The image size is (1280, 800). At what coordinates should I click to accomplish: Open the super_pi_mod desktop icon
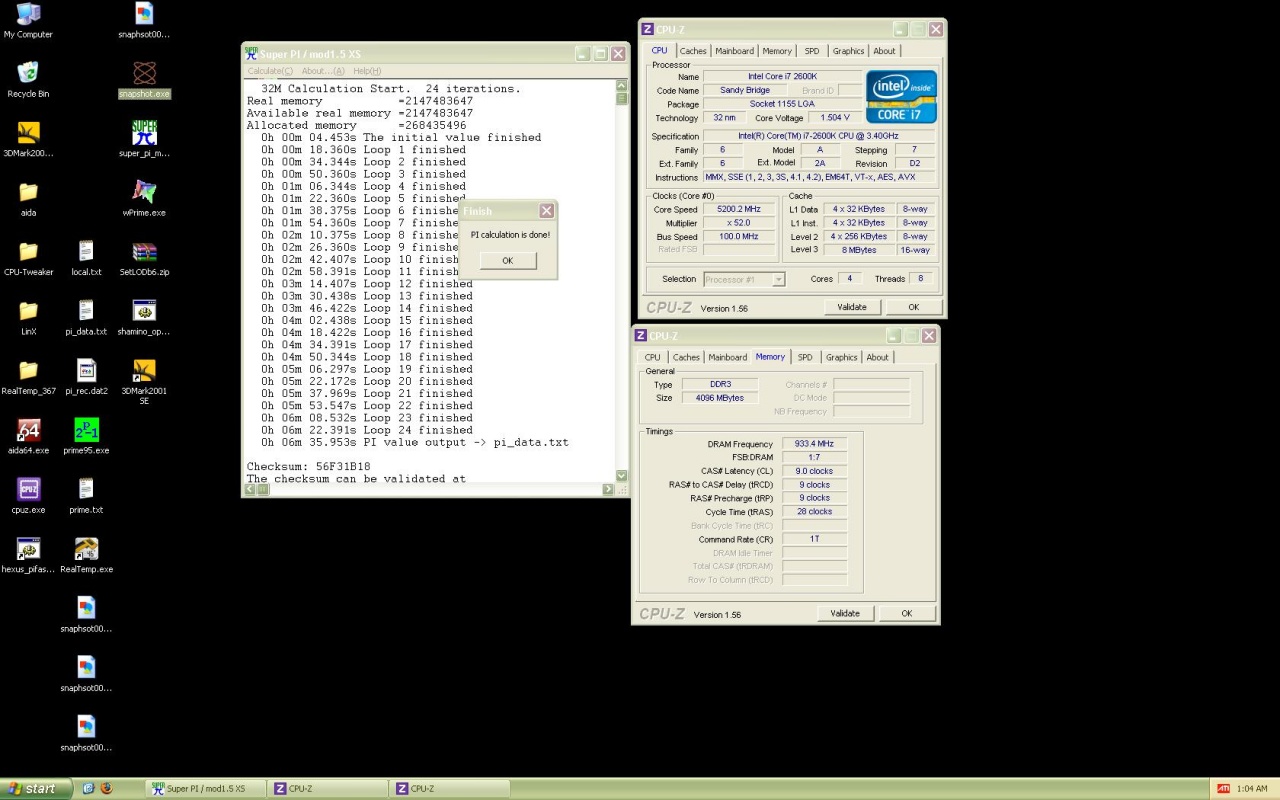click(x=144, y=133)
